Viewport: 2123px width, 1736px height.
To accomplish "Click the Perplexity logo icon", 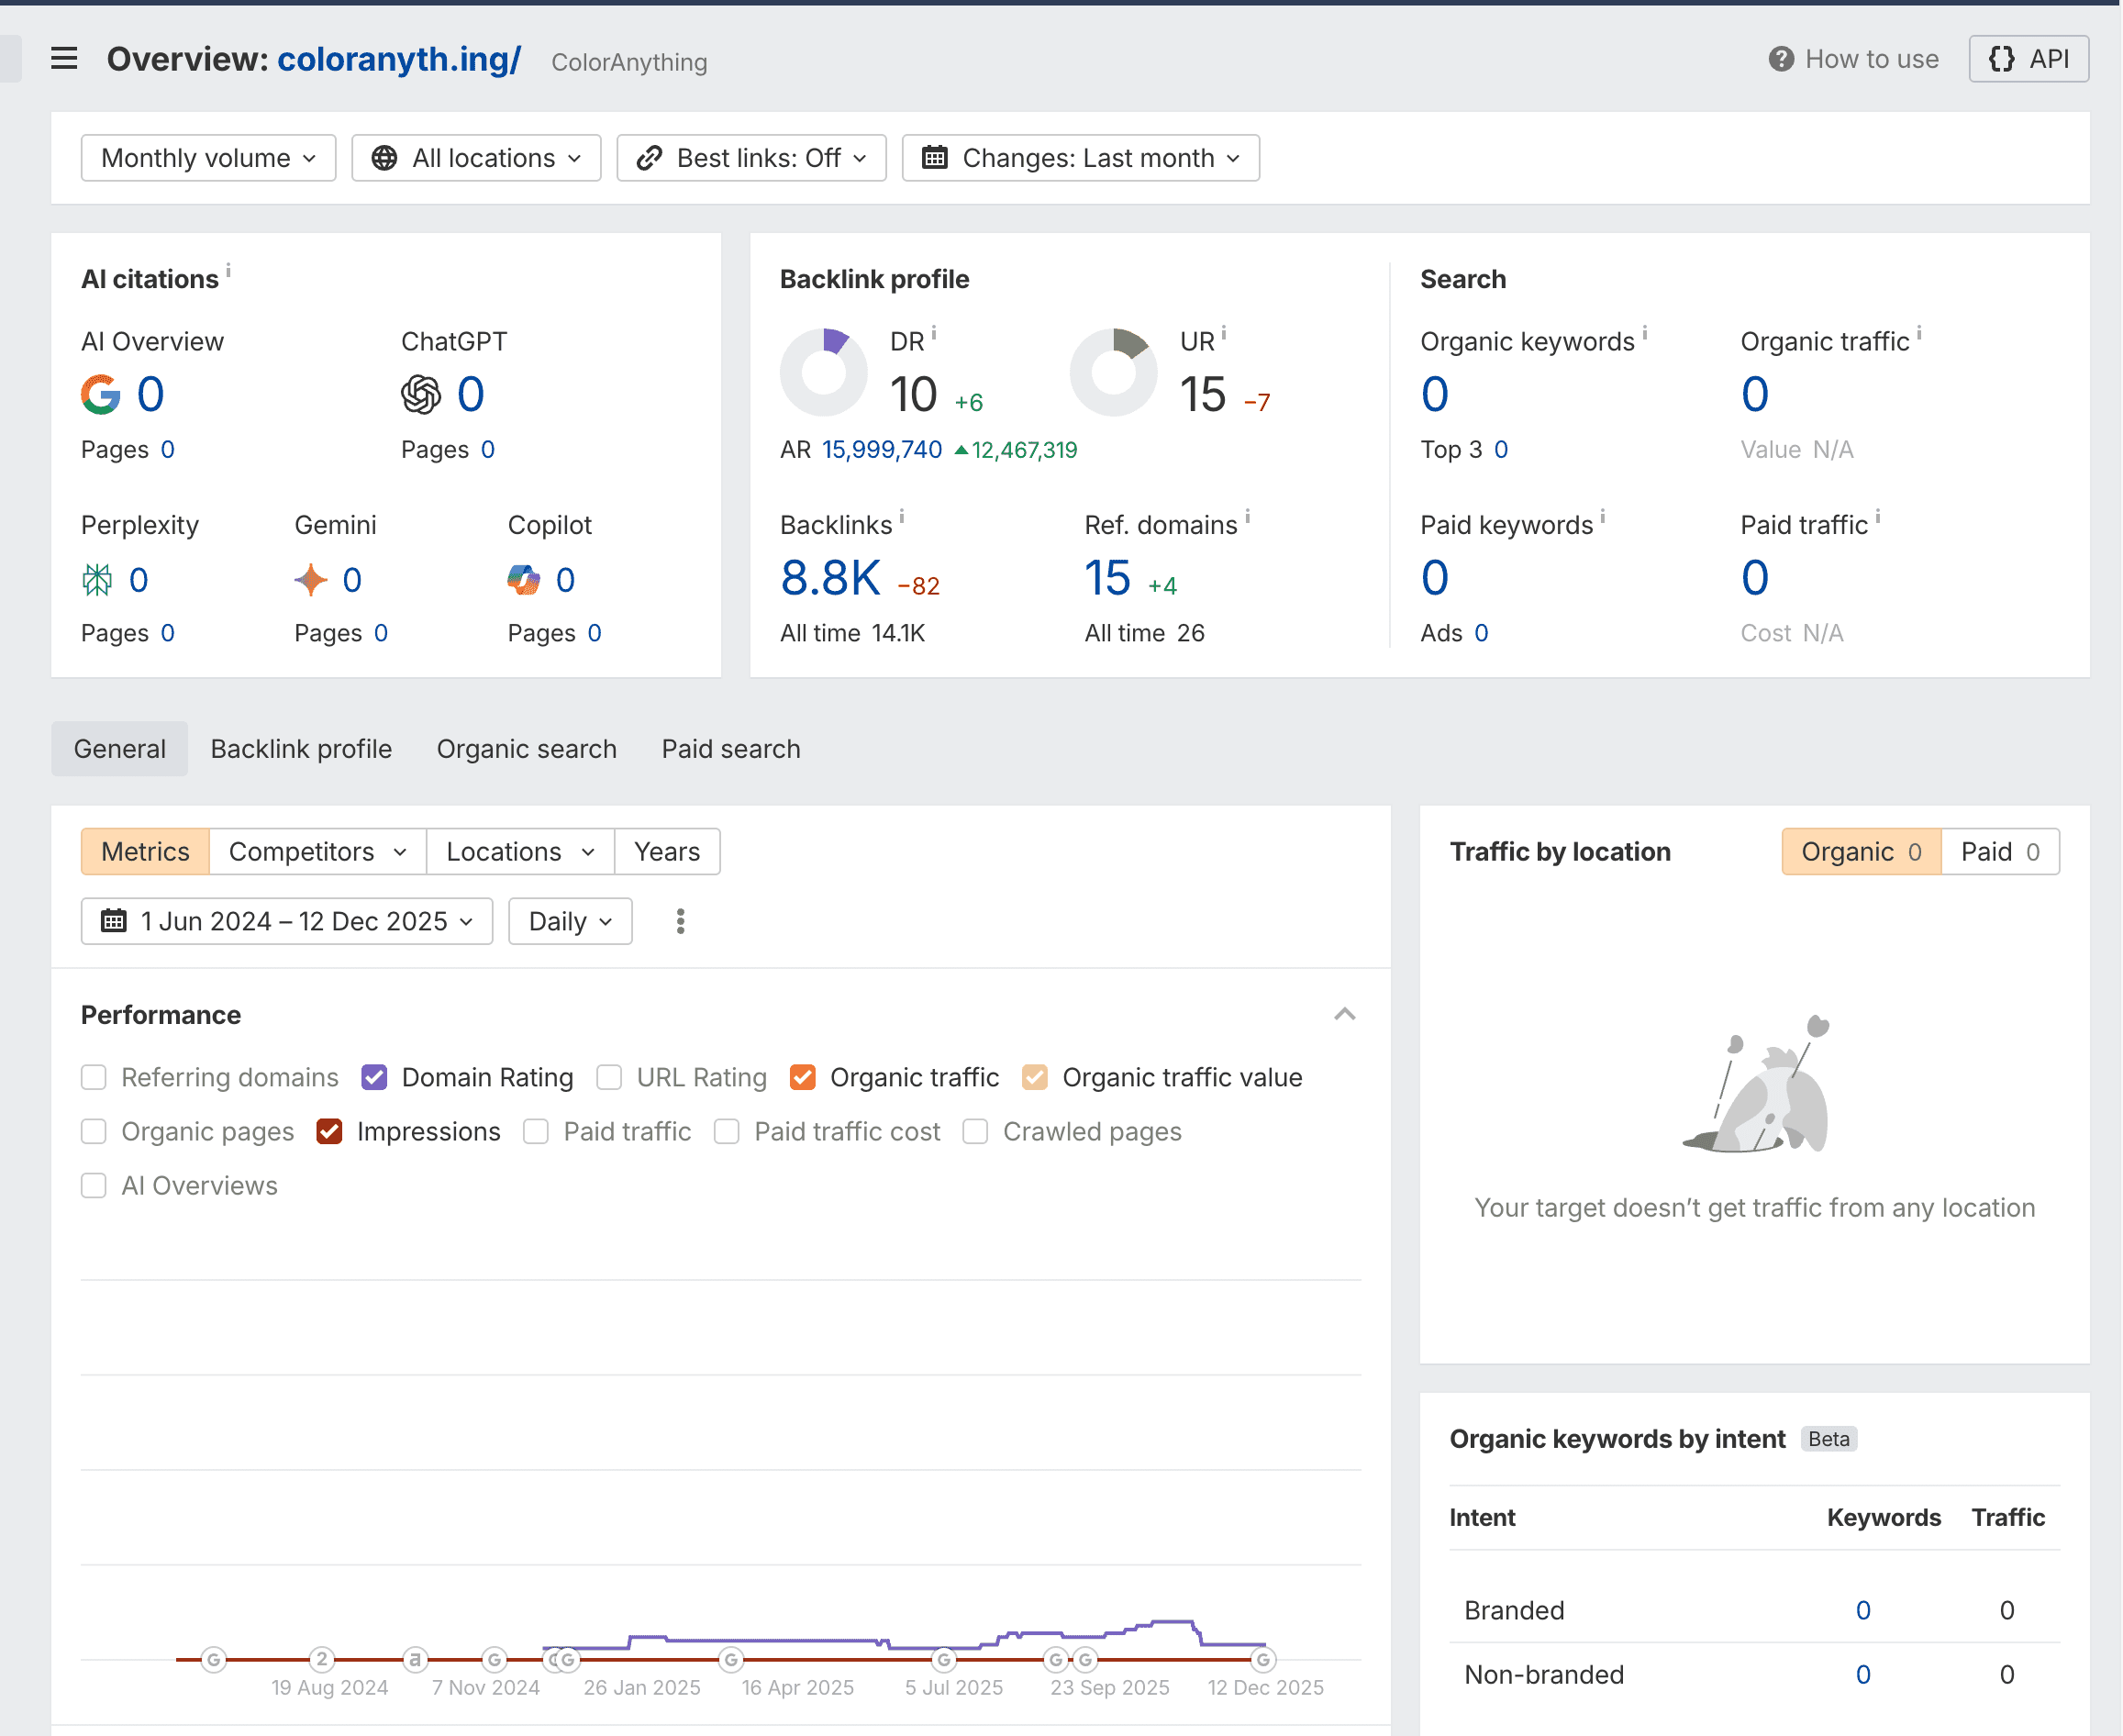I will [x=98, y=580].
